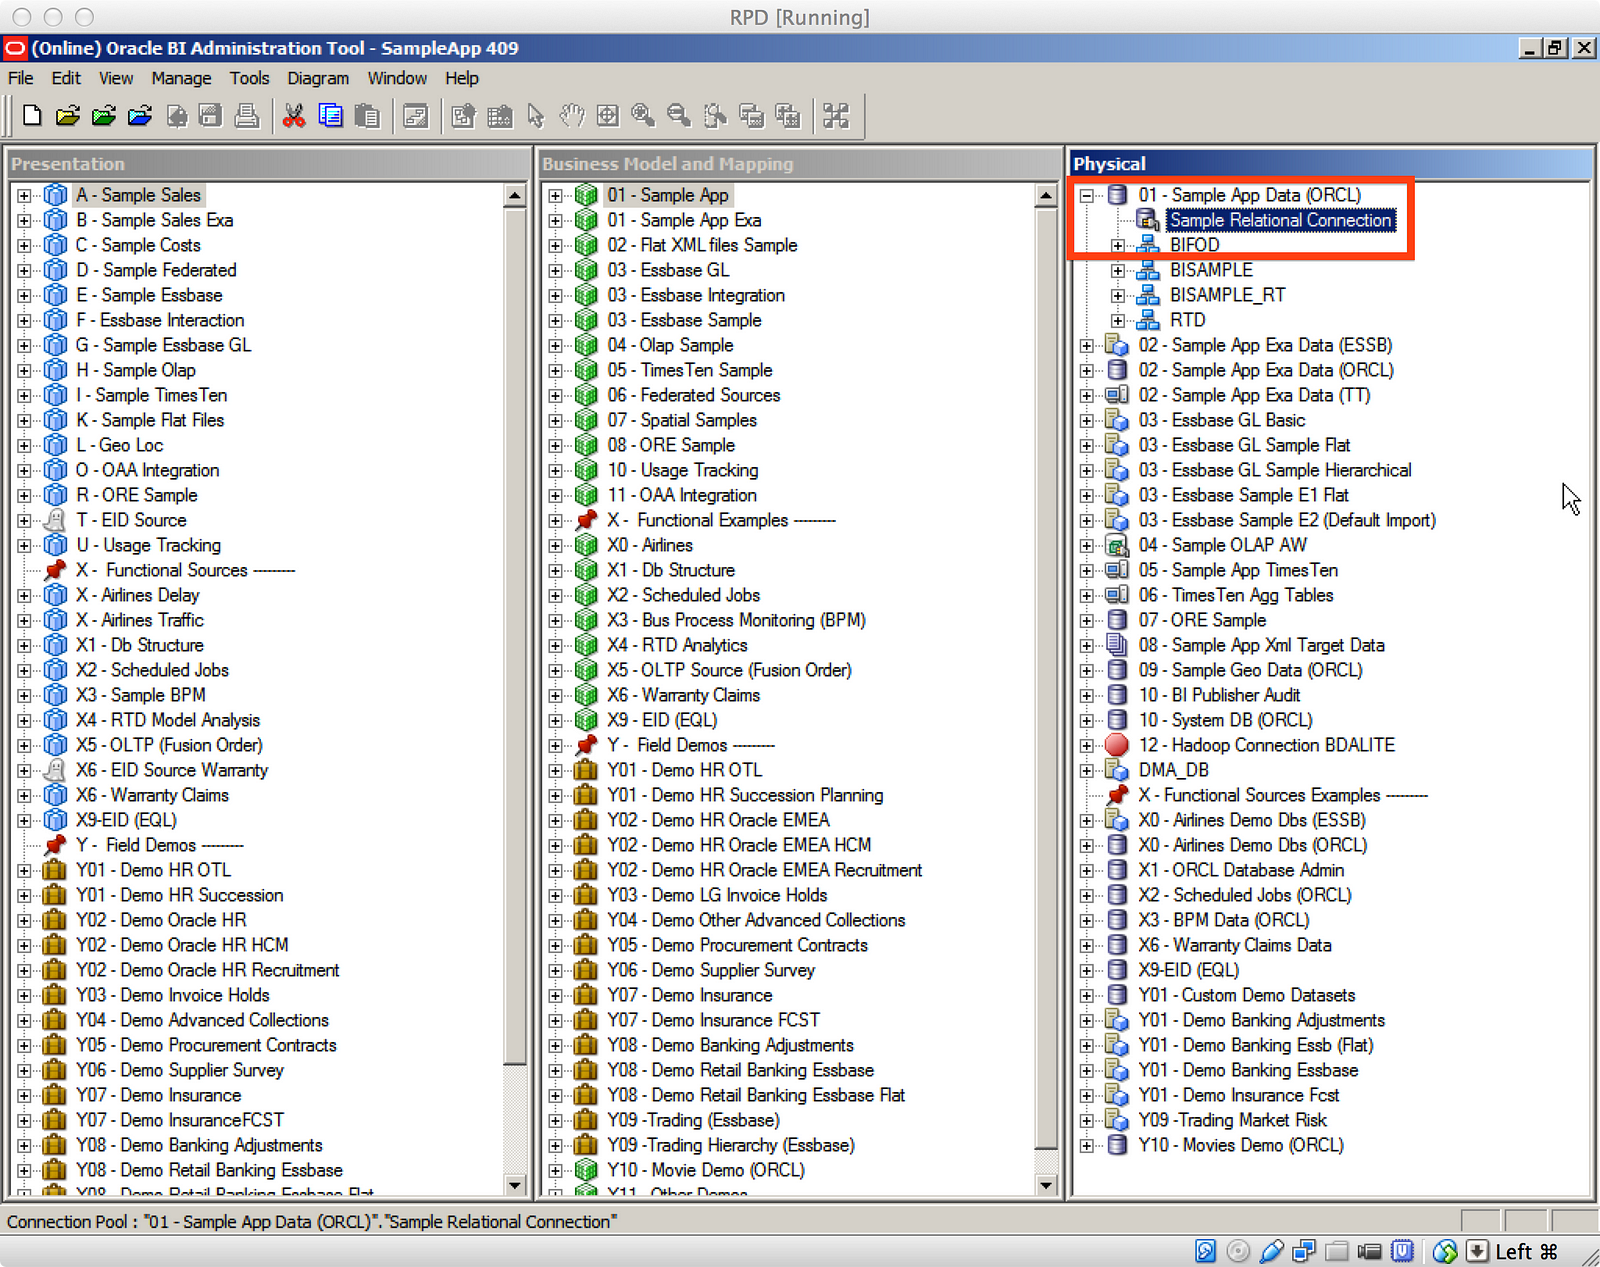The image size is (1600, 1267).
Task: Click the blue open-folder toolbar icon
Action: (139, 116)
